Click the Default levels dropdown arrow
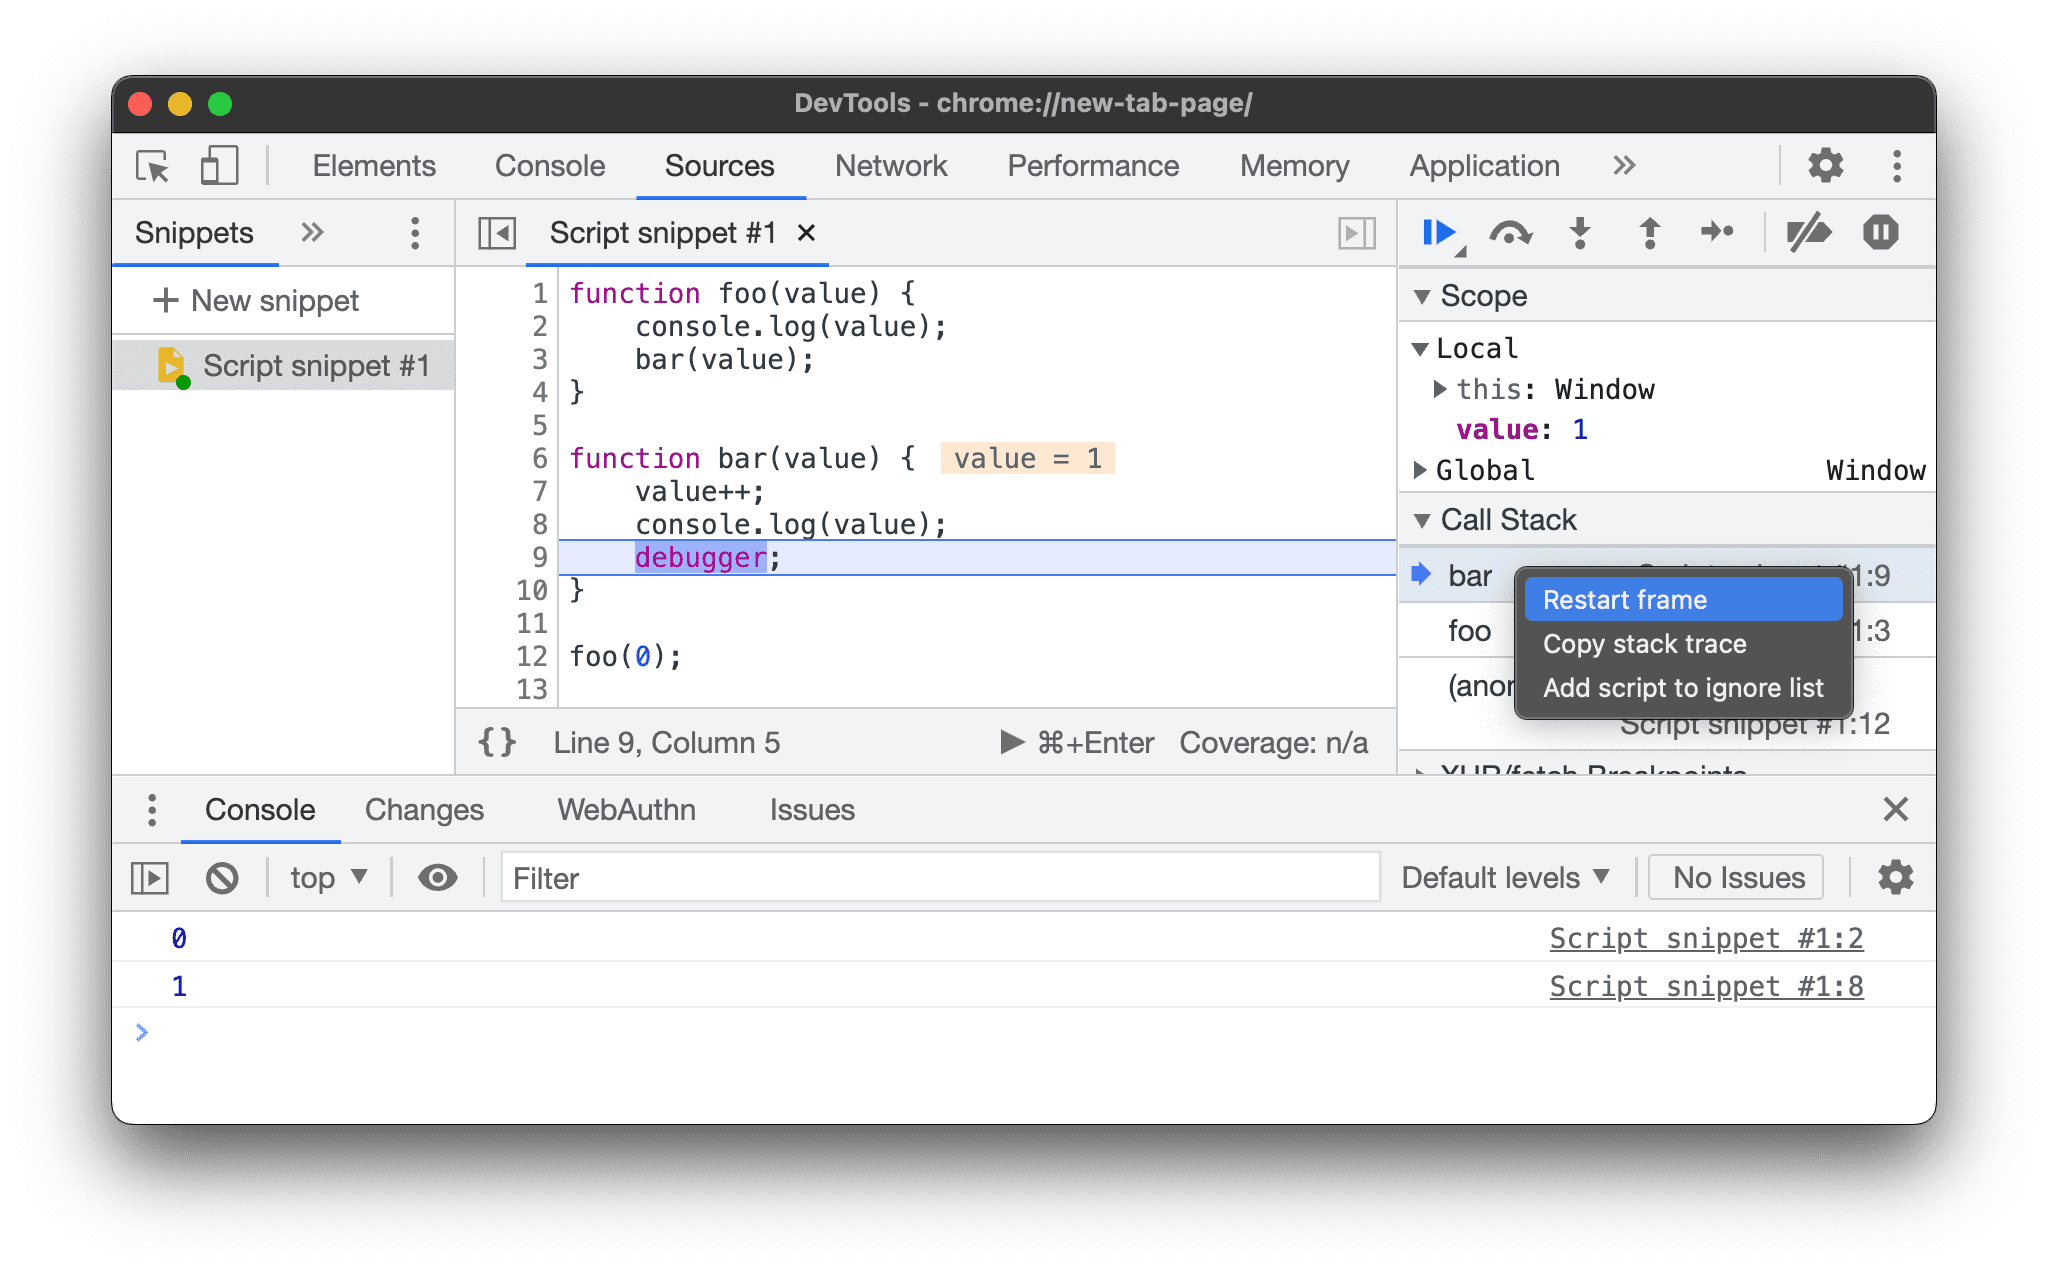 (1601, 879)
